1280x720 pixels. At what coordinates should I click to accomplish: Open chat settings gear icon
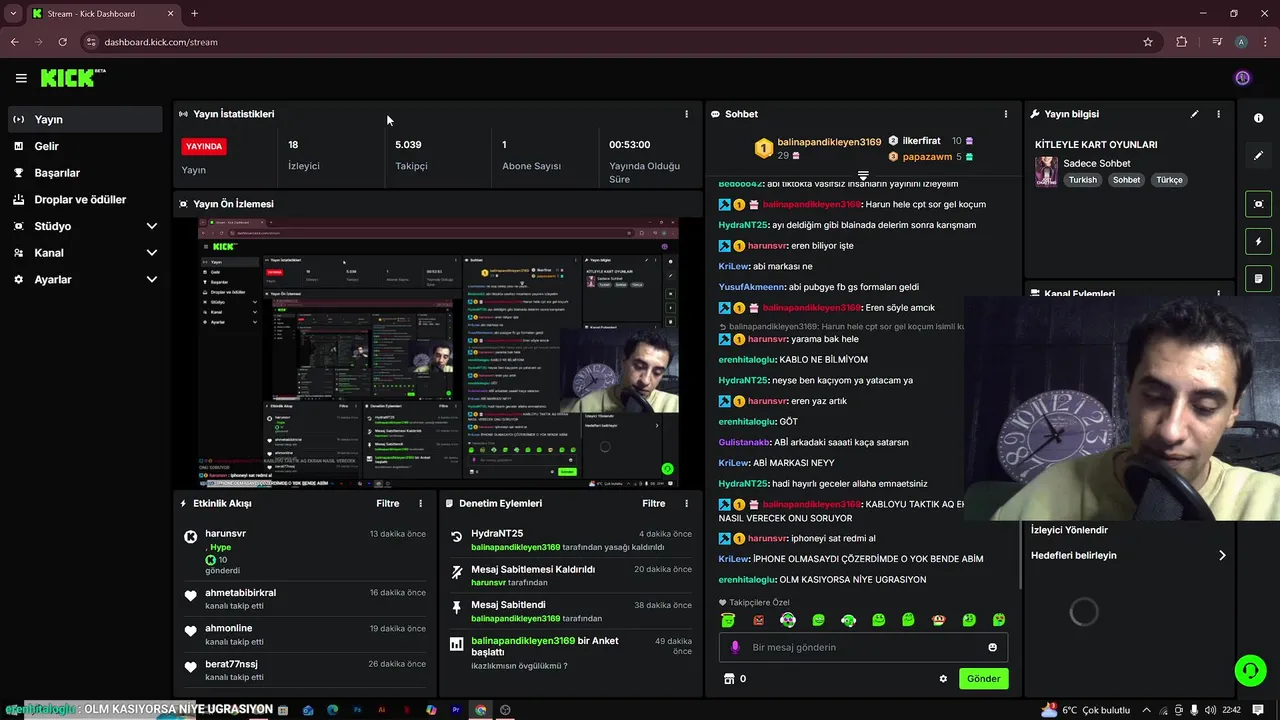943,679
